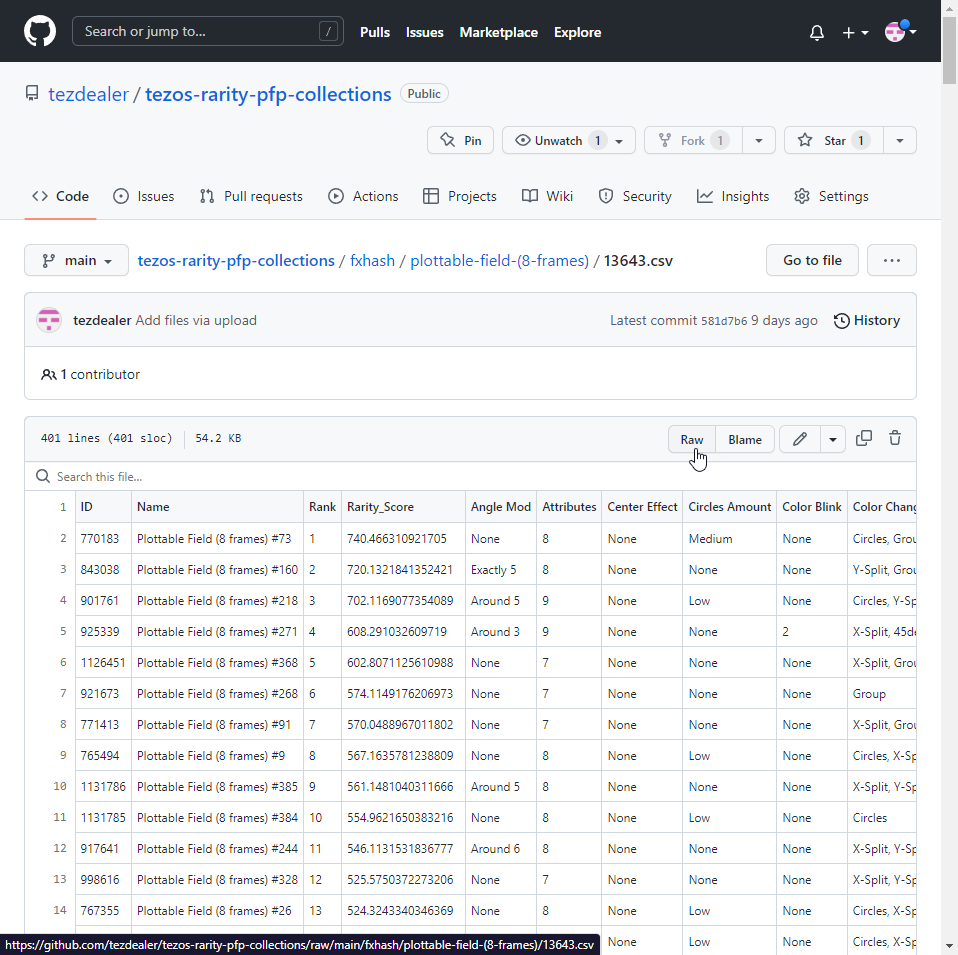Star the repository

pyautogui.click(x=823, y=141)
